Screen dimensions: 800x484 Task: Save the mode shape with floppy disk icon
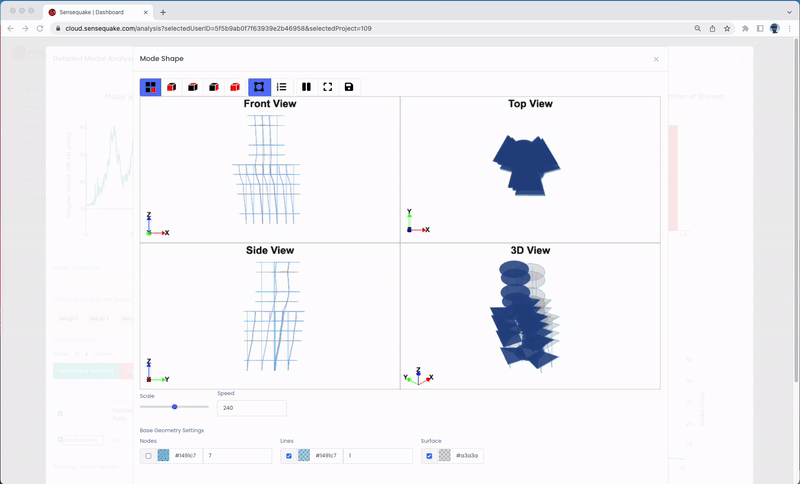click(x=348, y=87)
